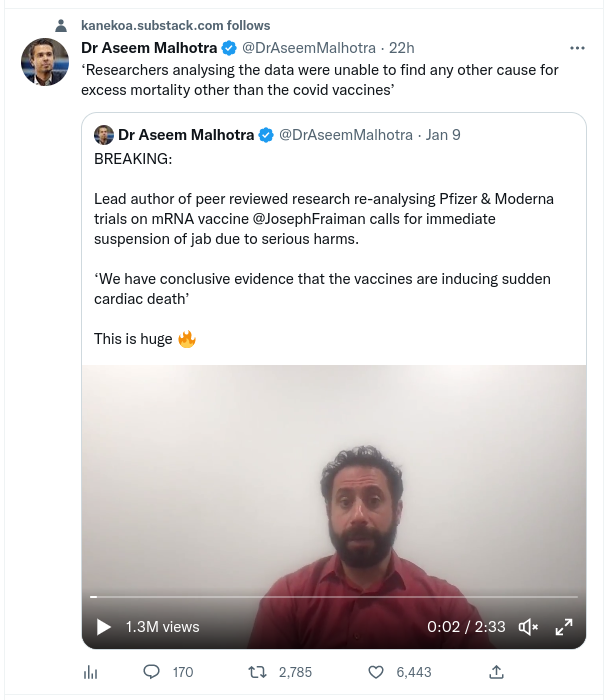Unmute the video with speaker icon
Image resolution: width=616 pixels, height=700 pixels.
tap(528, 627)
